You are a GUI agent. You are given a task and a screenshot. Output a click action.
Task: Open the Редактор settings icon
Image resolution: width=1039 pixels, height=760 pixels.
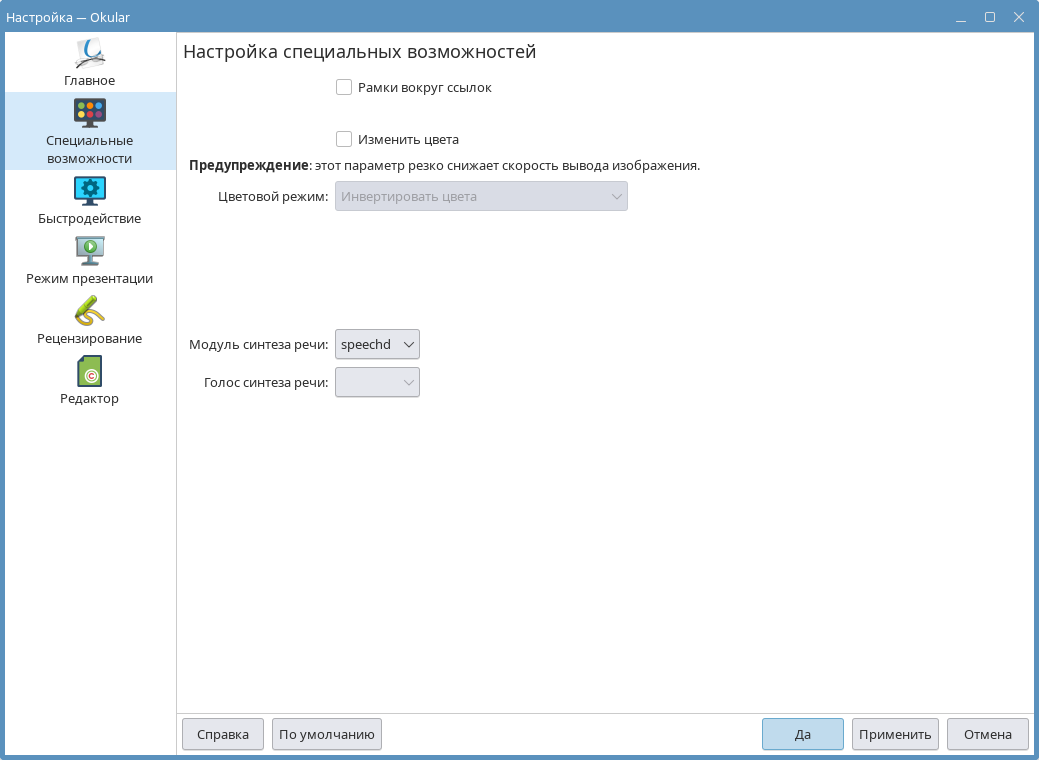click(90, 371)
